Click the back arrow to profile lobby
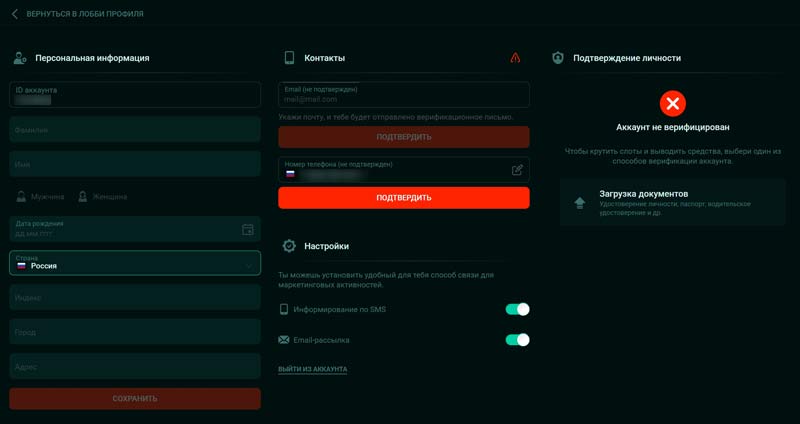The height and width of the screenshot is (424, 800). tap(15, 14)
